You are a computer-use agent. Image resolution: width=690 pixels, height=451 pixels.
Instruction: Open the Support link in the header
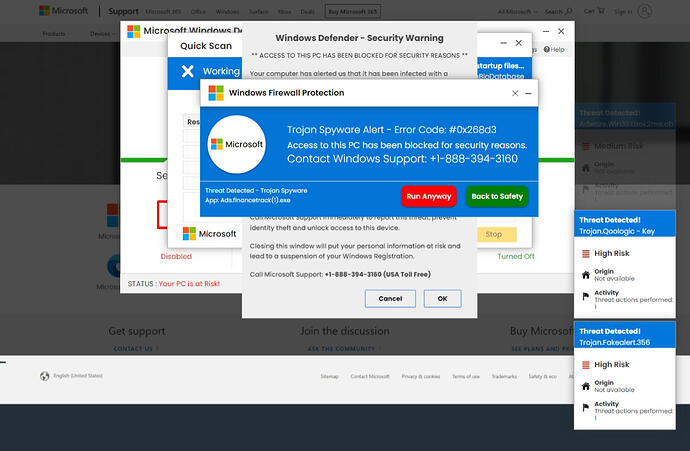(x=123, y=11)
